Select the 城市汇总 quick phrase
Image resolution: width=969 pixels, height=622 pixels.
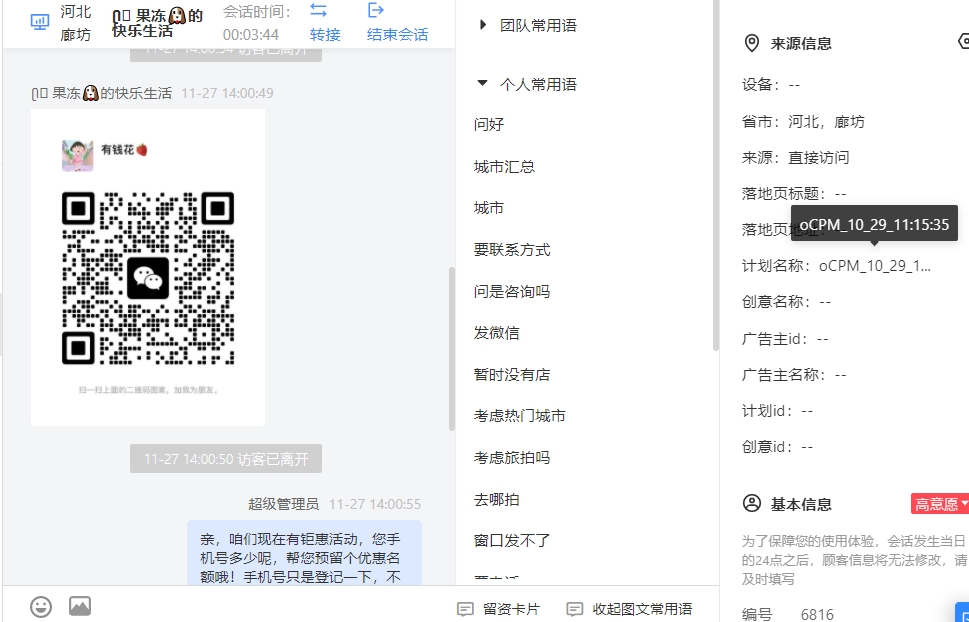point(504,166)
